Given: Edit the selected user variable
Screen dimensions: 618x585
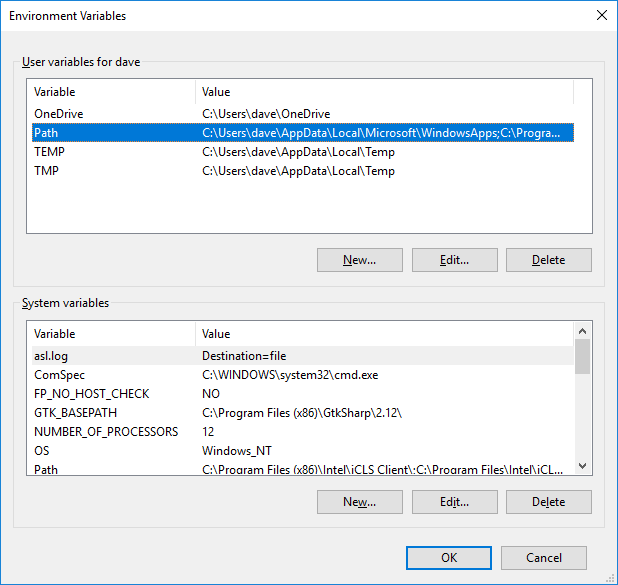Looking at the screenshot, I should (454, 260).
